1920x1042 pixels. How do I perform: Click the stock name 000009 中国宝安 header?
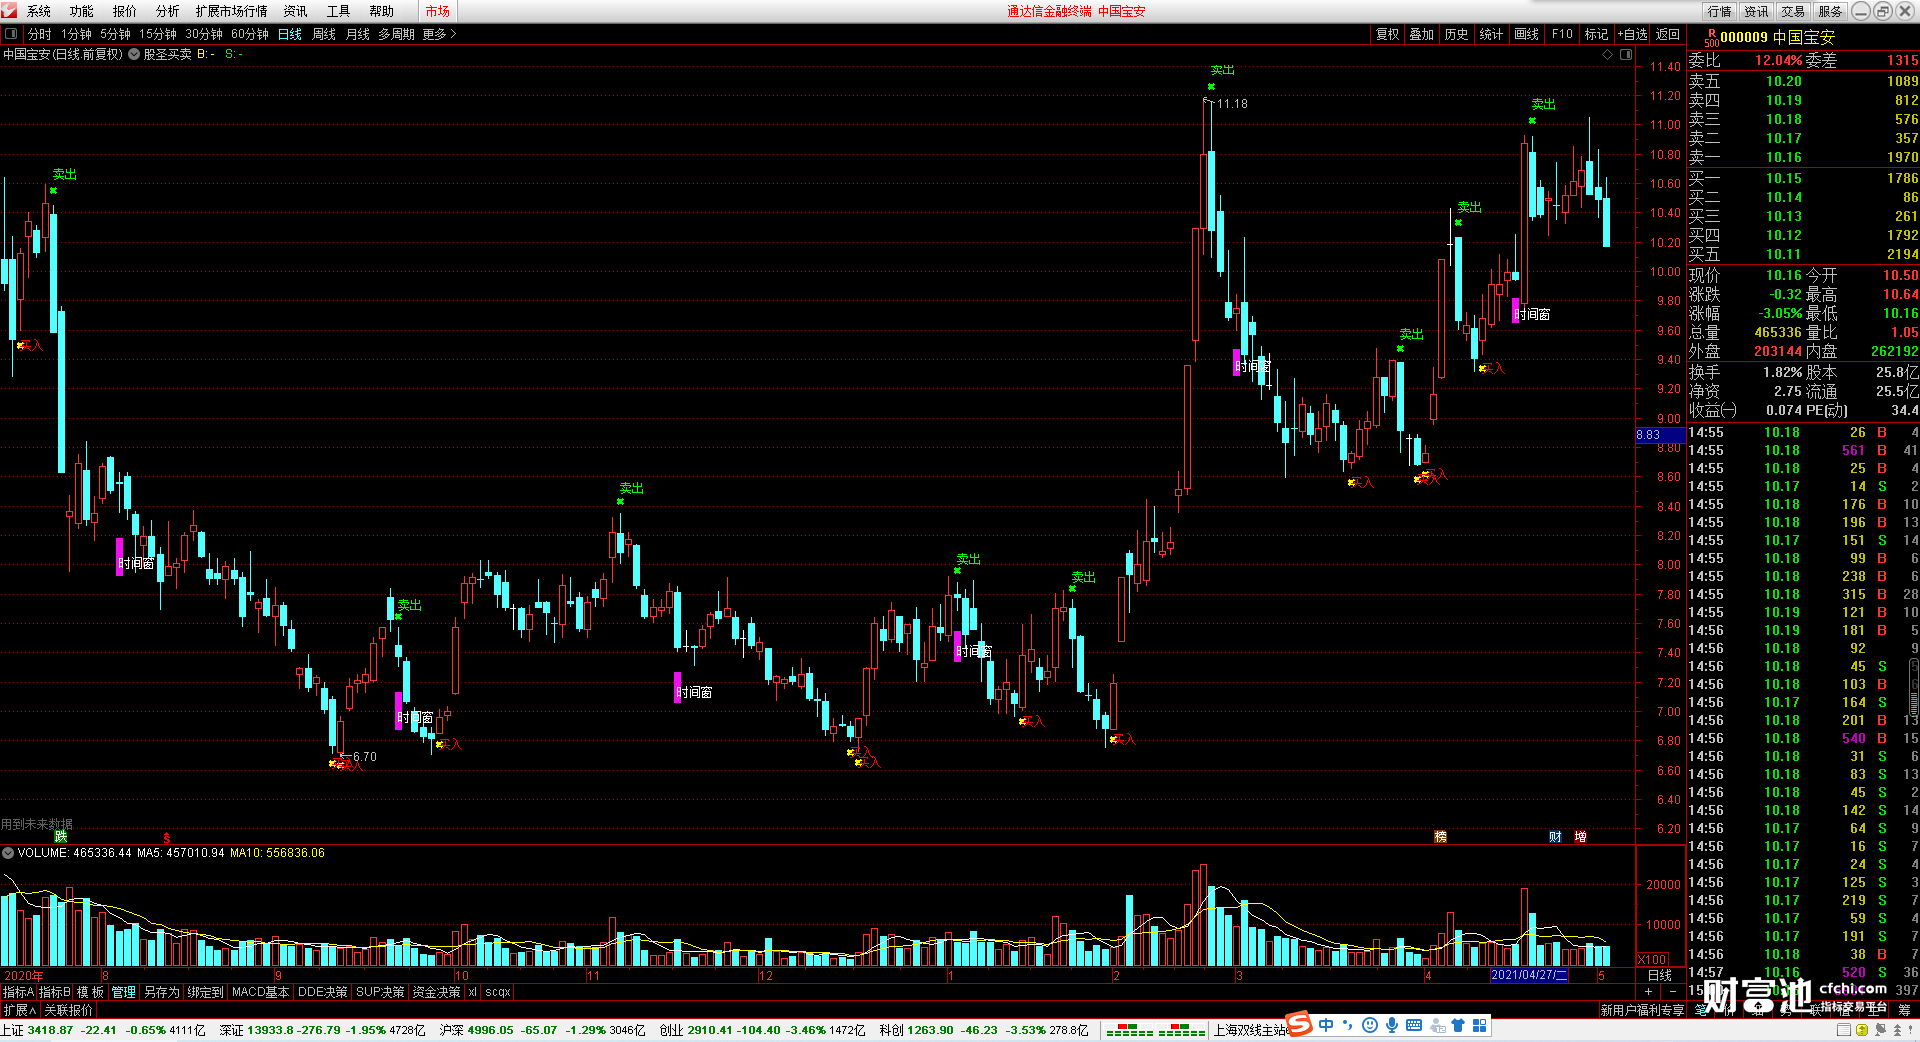click(x=1778, y=37)
